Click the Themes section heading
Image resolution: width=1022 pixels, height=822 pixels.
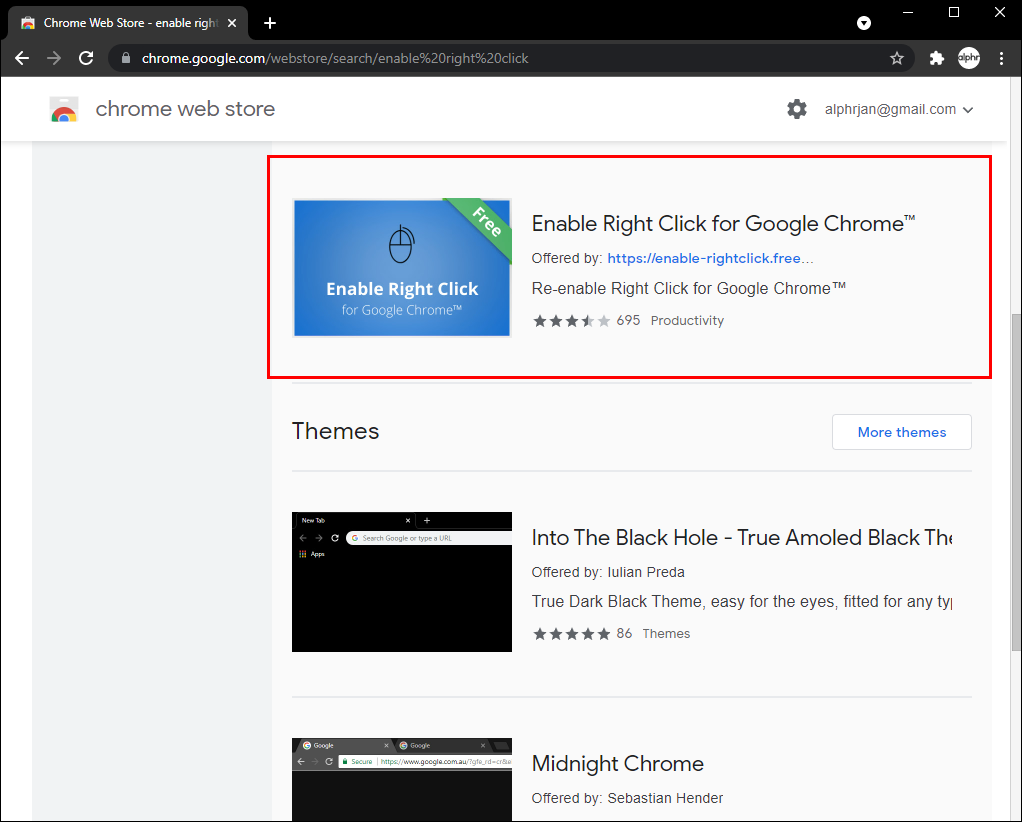pos(336,431)
